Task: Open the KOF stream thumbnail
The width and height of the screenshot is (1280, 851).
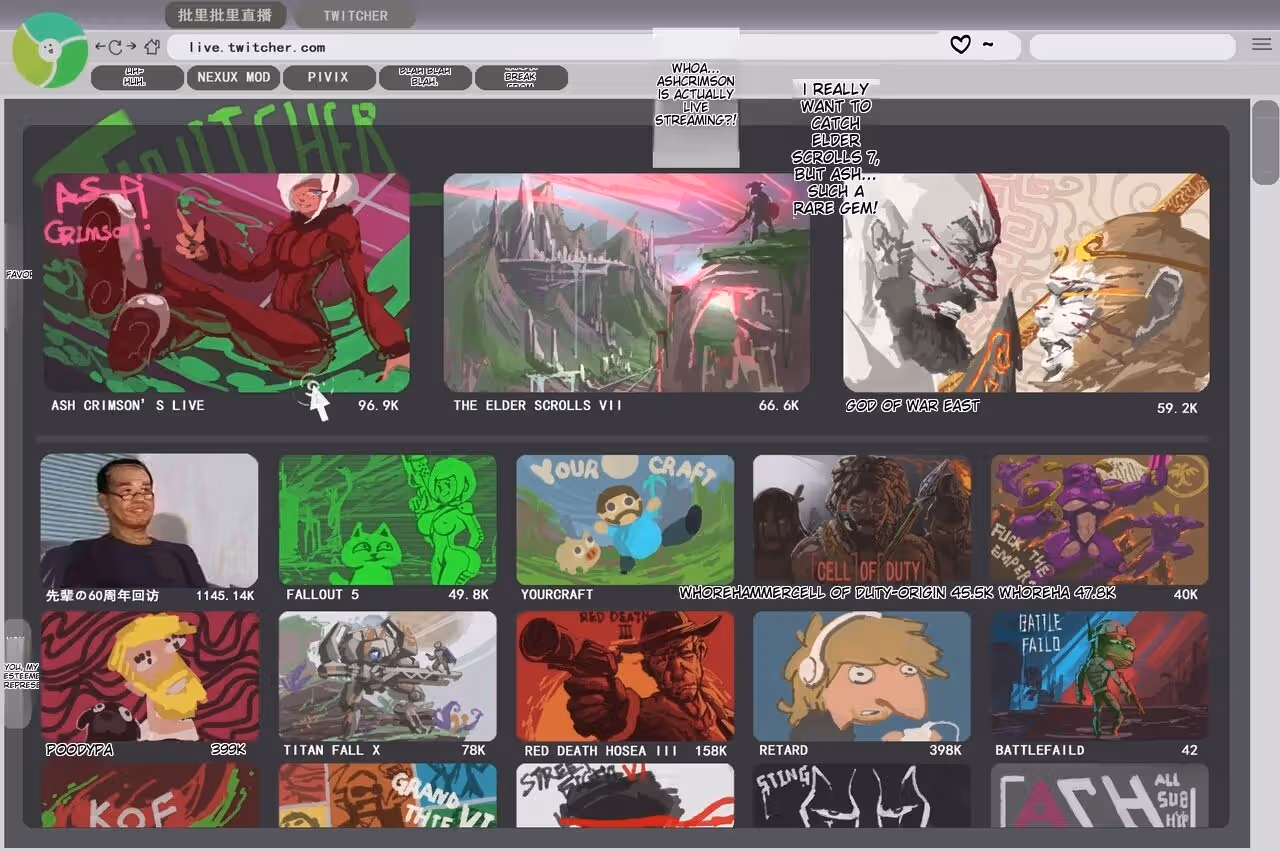Action: tap(149, 796)
